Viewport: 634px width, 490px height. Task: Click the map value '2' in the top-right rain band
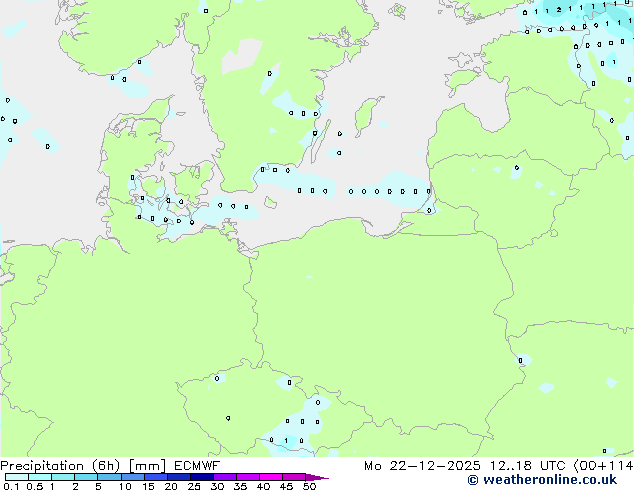point(559,10)
